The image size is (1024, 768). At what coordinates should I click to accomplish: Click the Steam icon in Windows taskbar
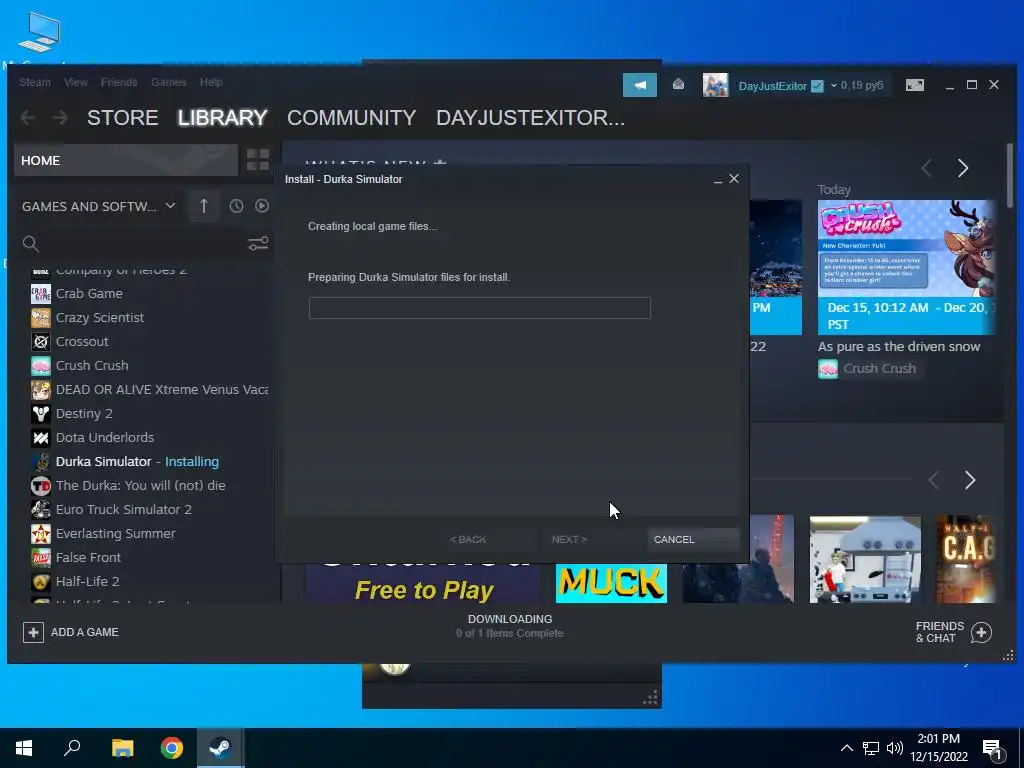pyautogui.click(x=220, y=748)
